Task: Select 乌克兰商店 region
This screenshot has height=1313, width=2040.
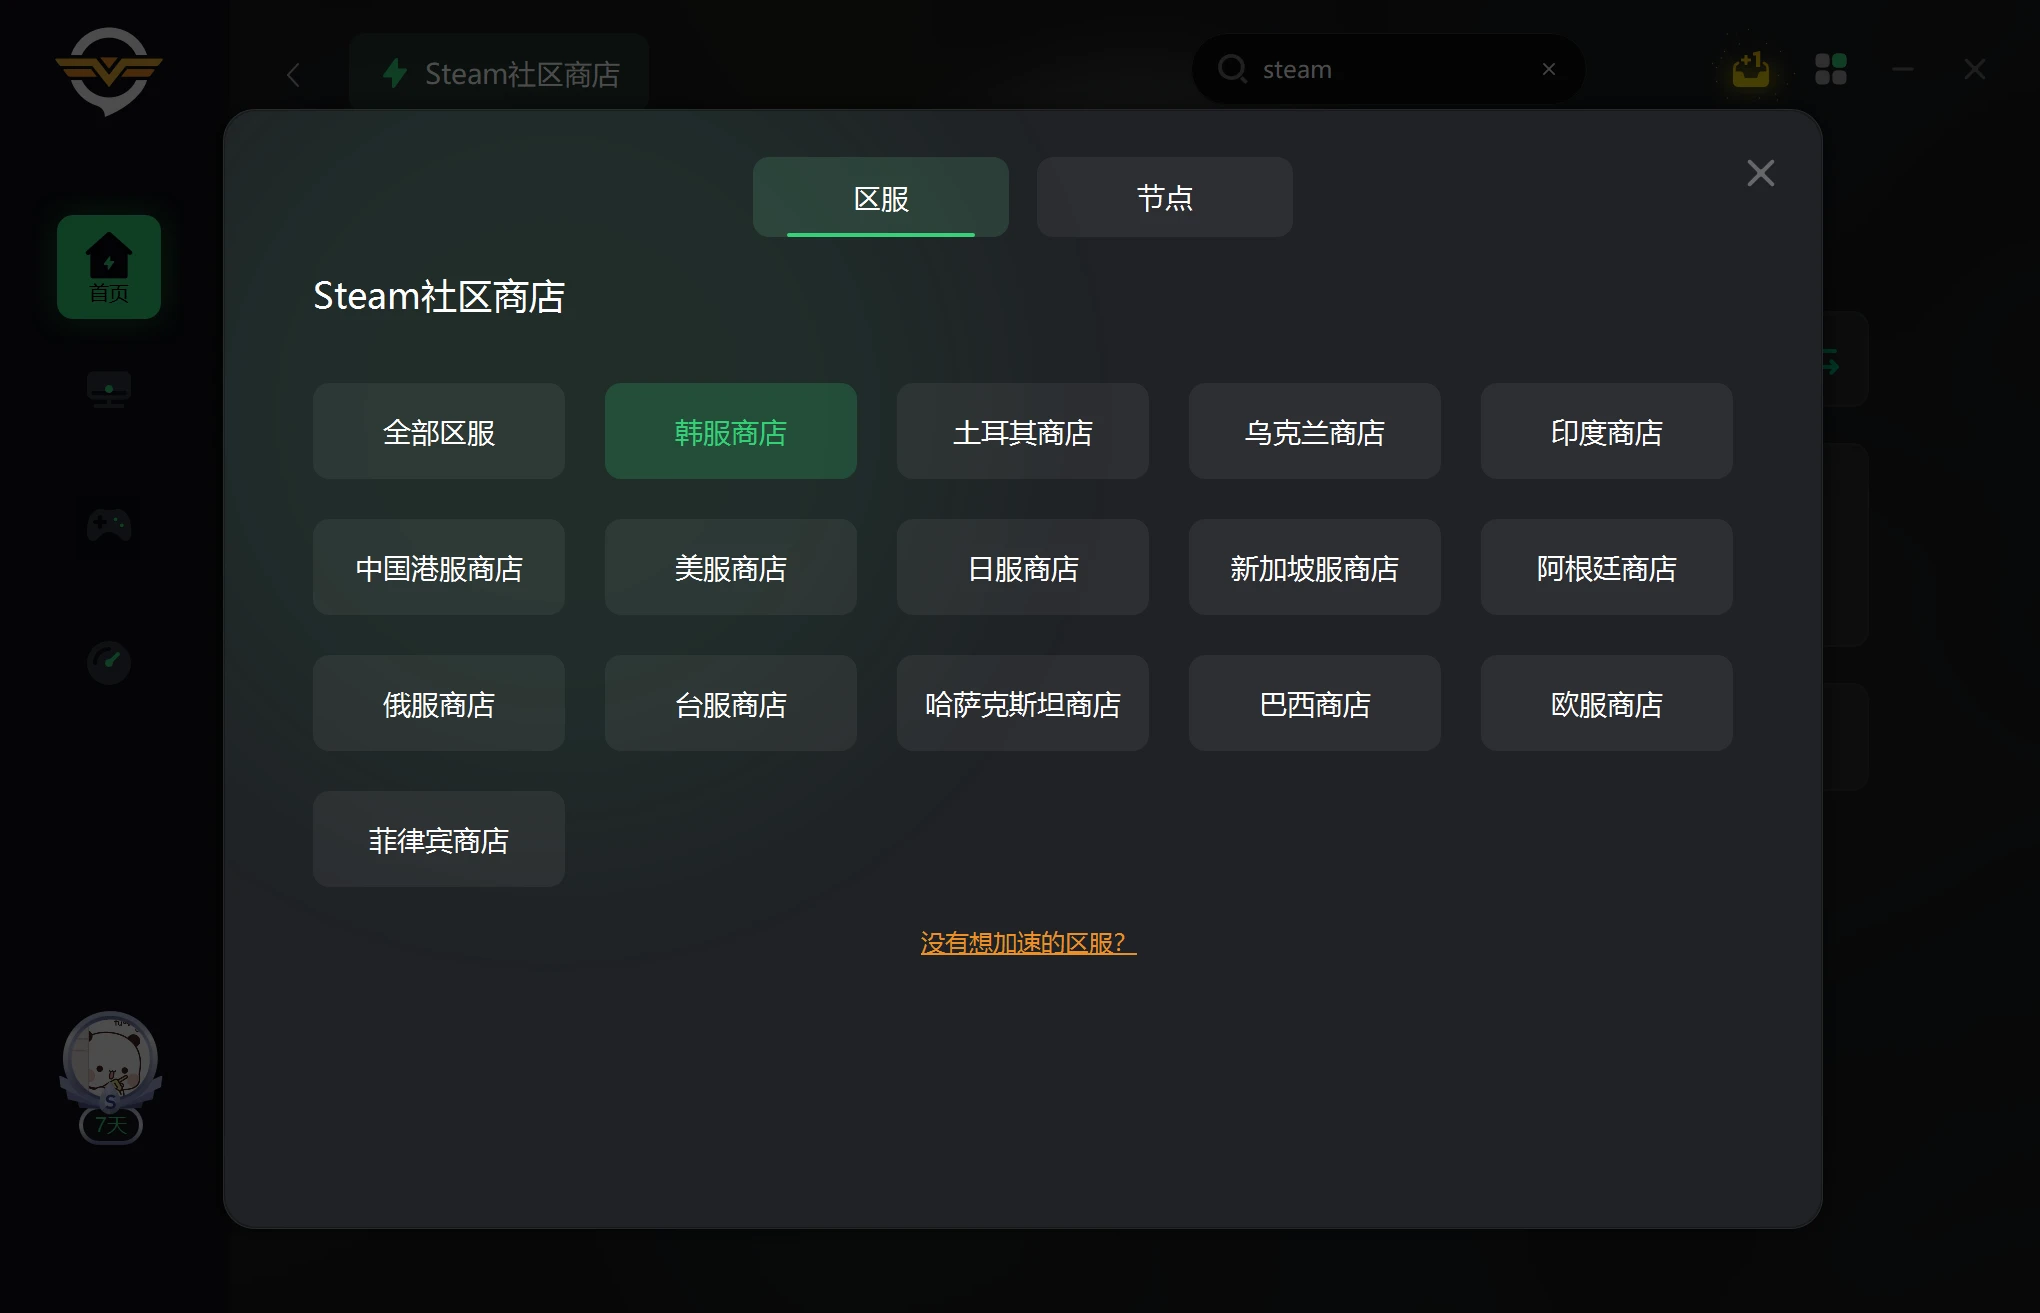Action: (1315, 431)
